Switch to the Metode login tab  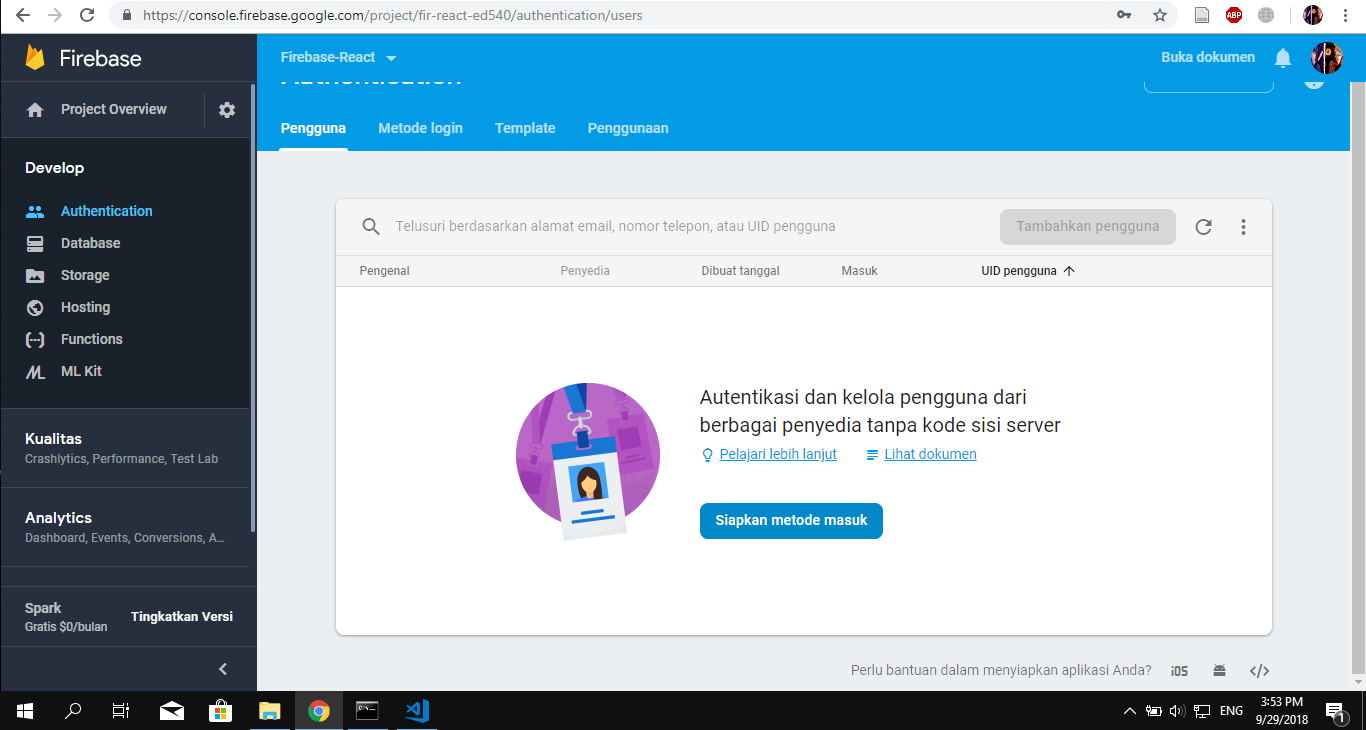(x=420, y=128)
